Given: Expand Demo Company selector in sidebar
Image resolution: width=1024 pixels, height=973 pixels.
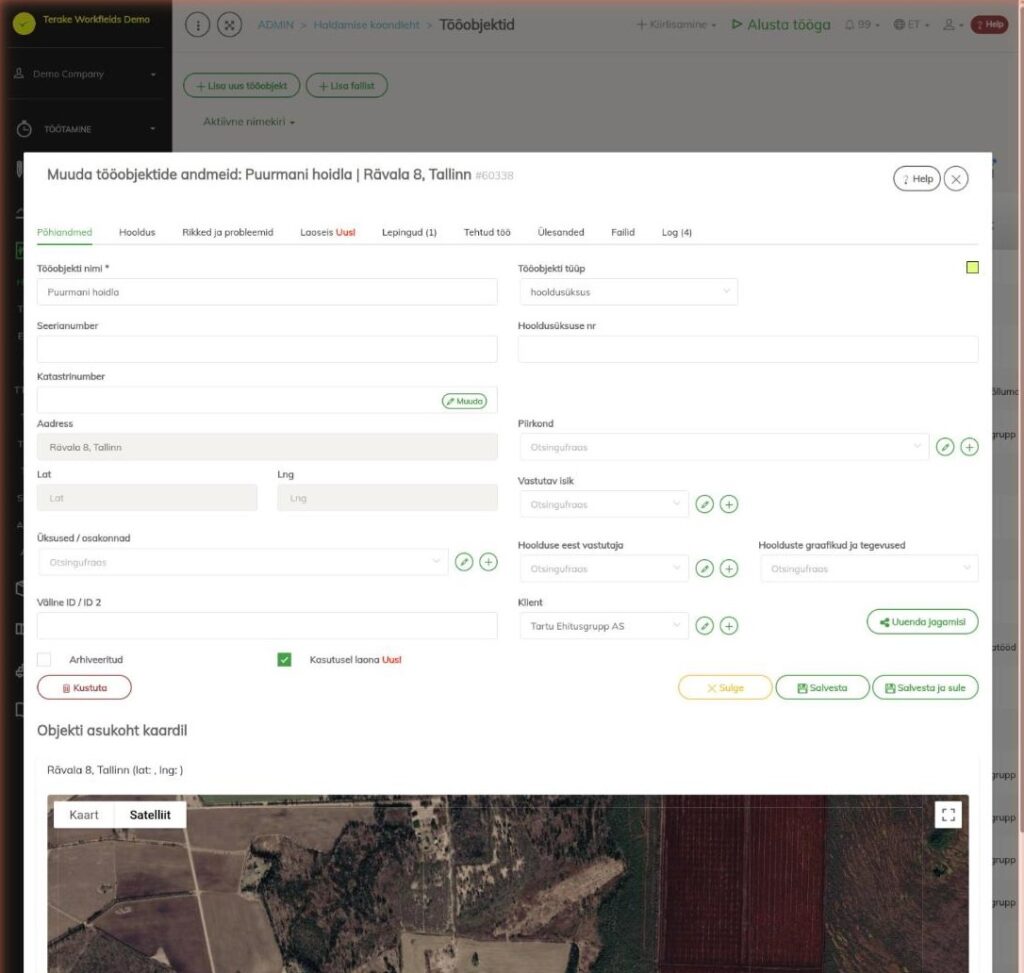Looking at the screenshot, I should 86,74.
